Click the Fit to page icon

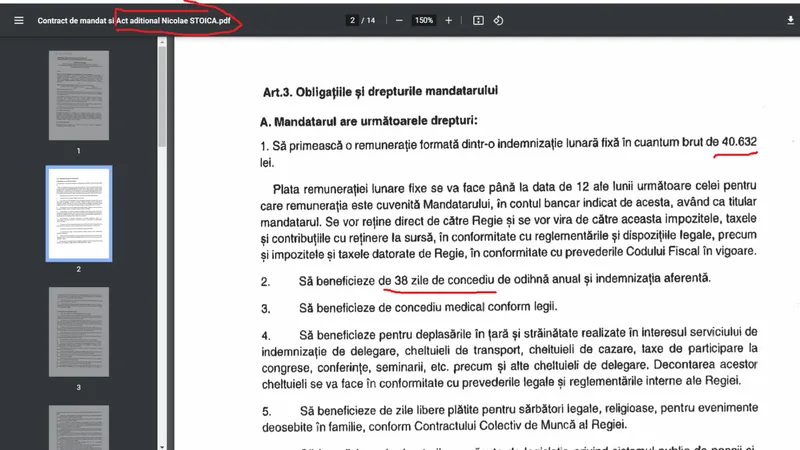click(478, 20)
